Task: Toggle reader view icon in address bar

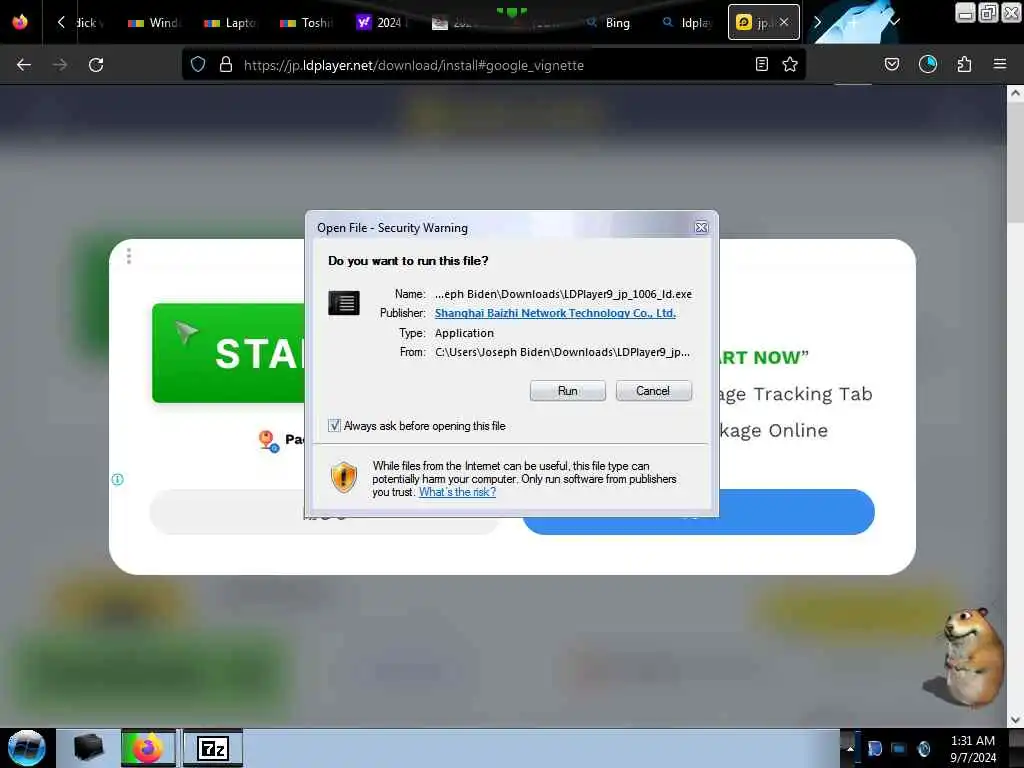Action: coord(761,64)
